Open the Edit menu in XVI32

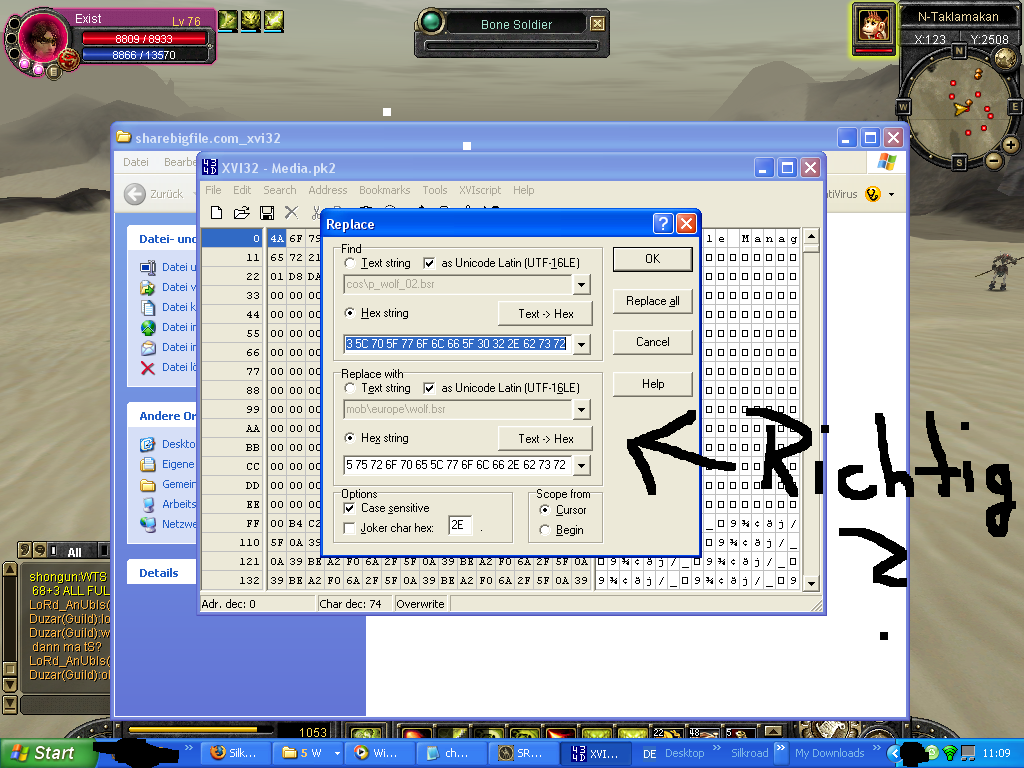242,190
